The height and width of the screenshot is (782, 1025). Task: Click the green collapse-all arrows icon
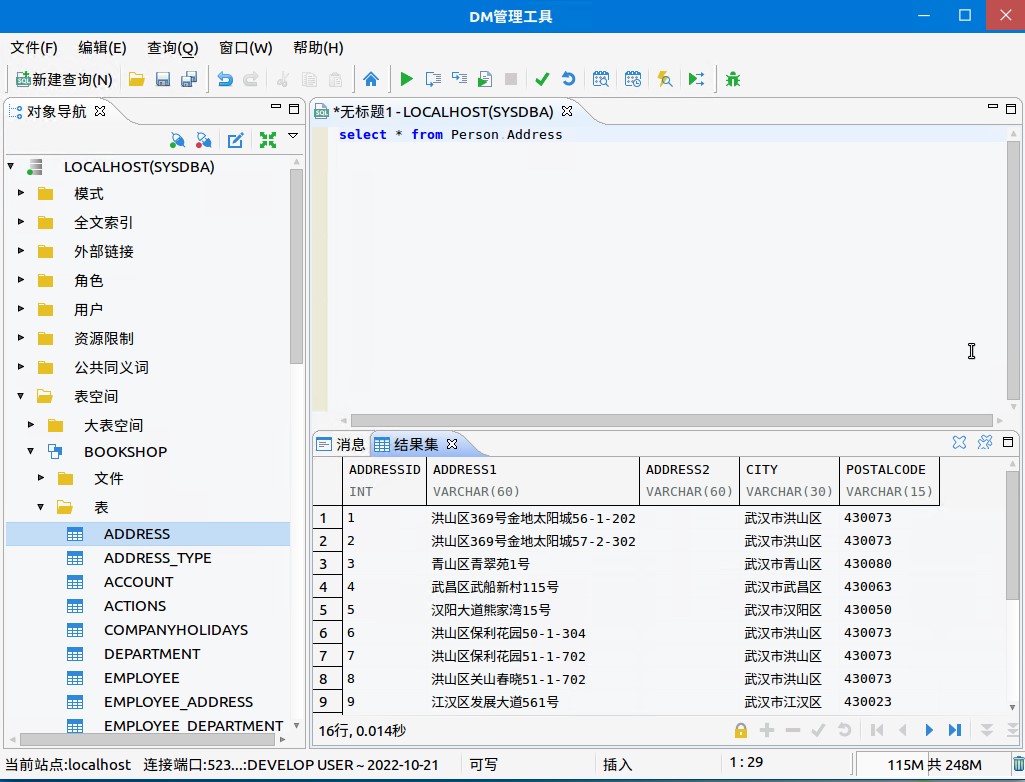(268, 140)
